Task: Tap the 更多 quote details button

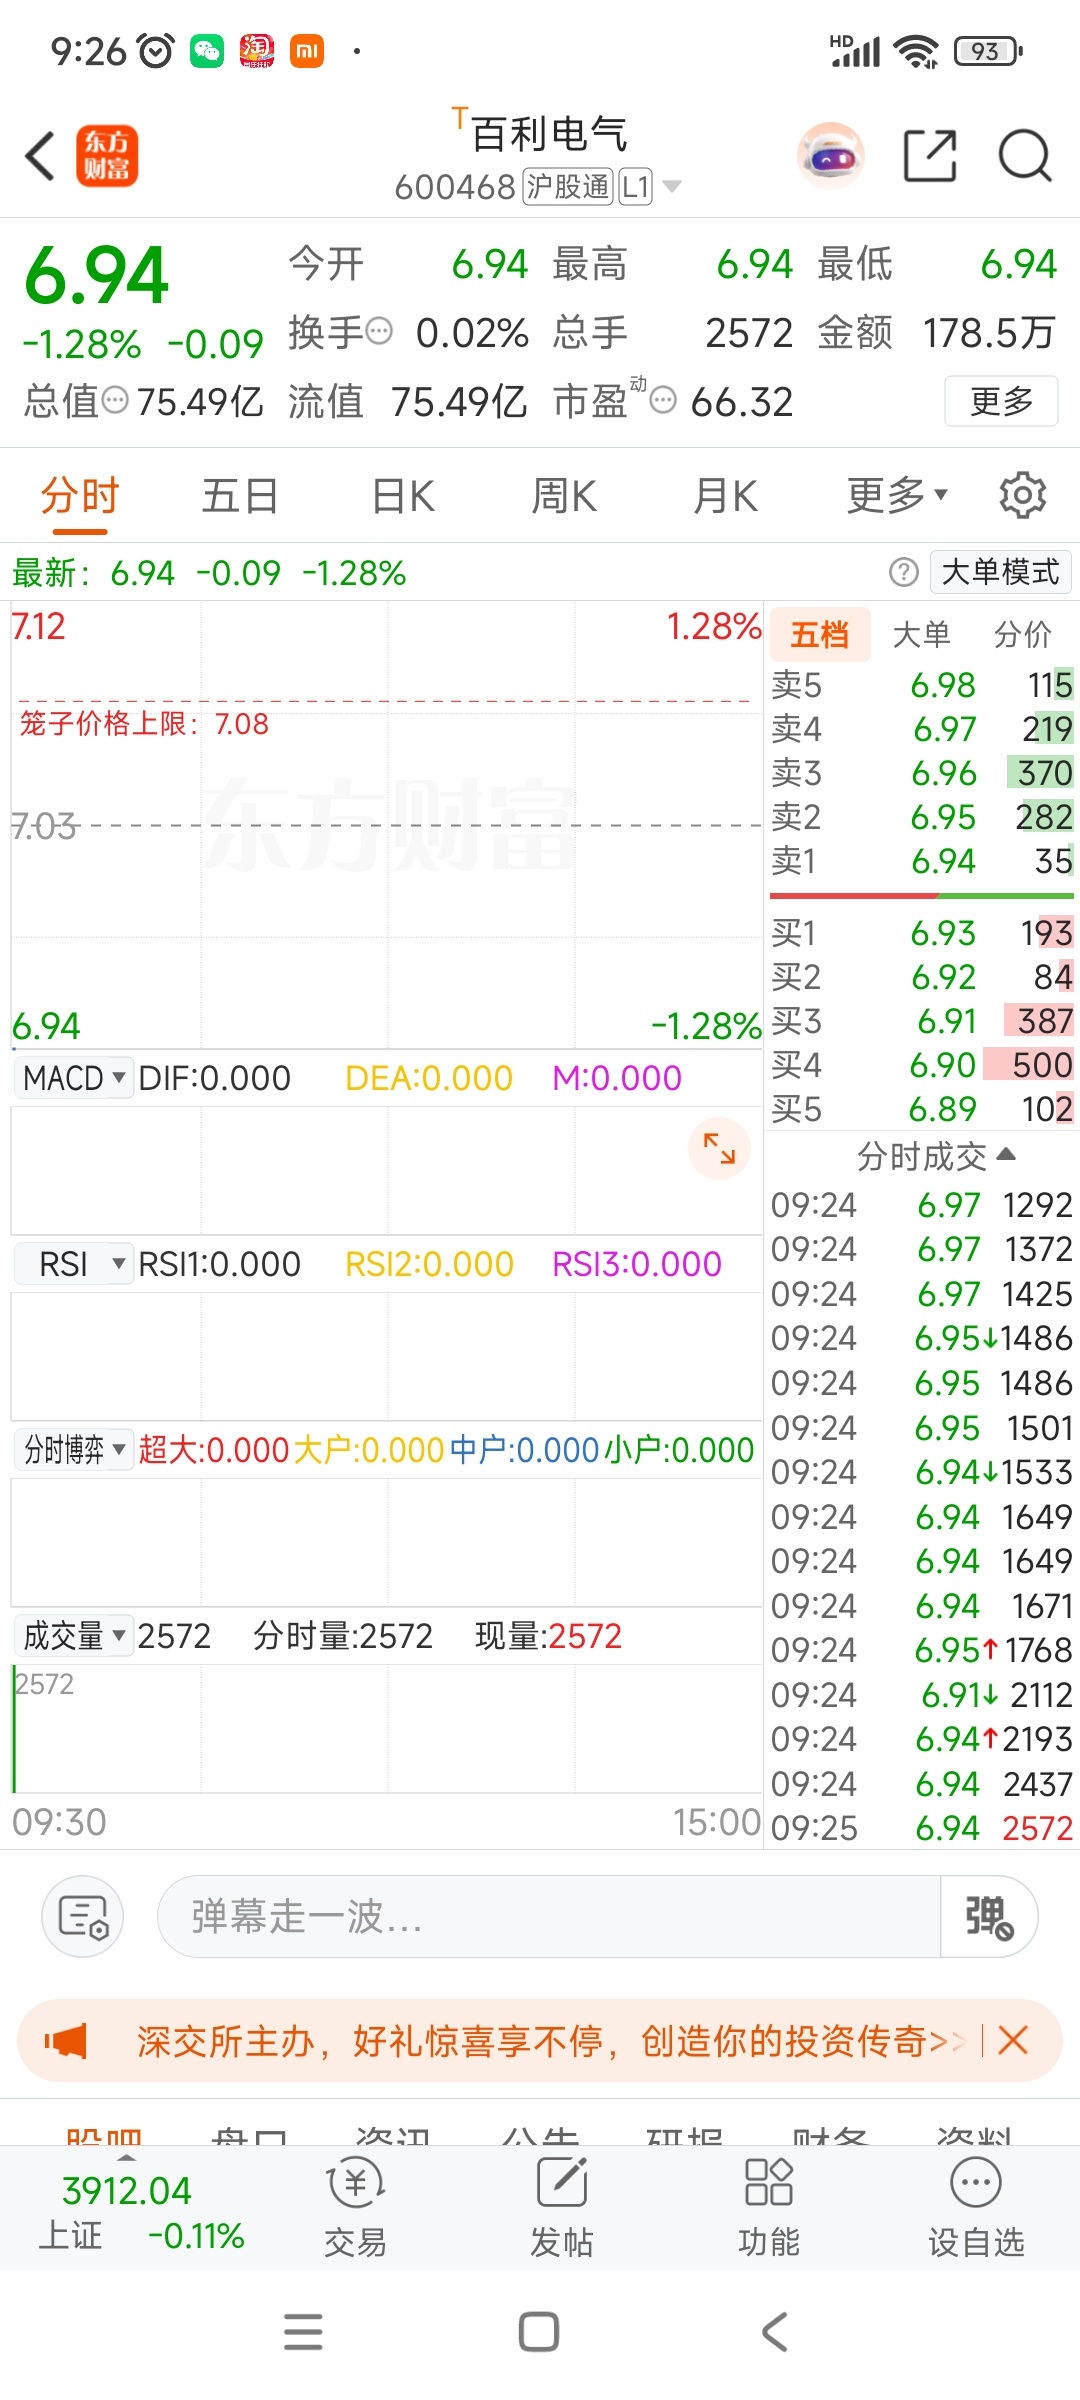Action: [x=1001, y=401]
